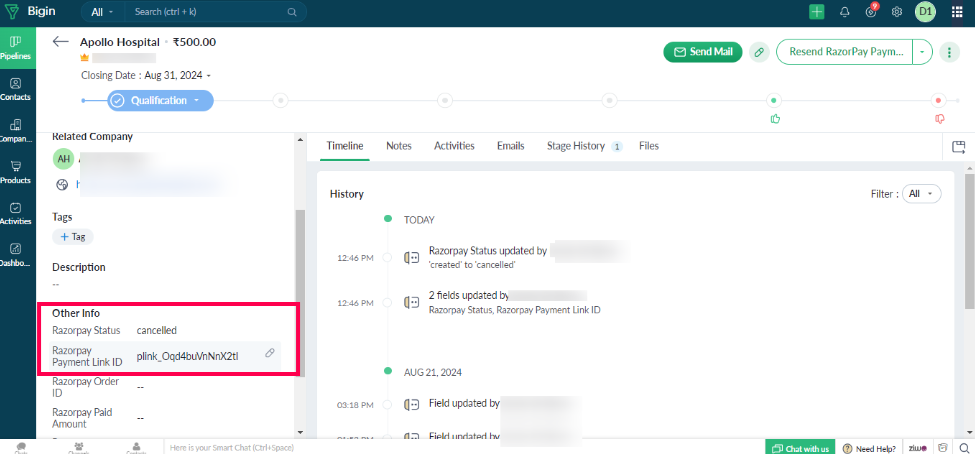This screenshot has height=454, width=975.
Task: Switch to the Timeline tab
Action: pyautogui.click(x=345, y=146)
